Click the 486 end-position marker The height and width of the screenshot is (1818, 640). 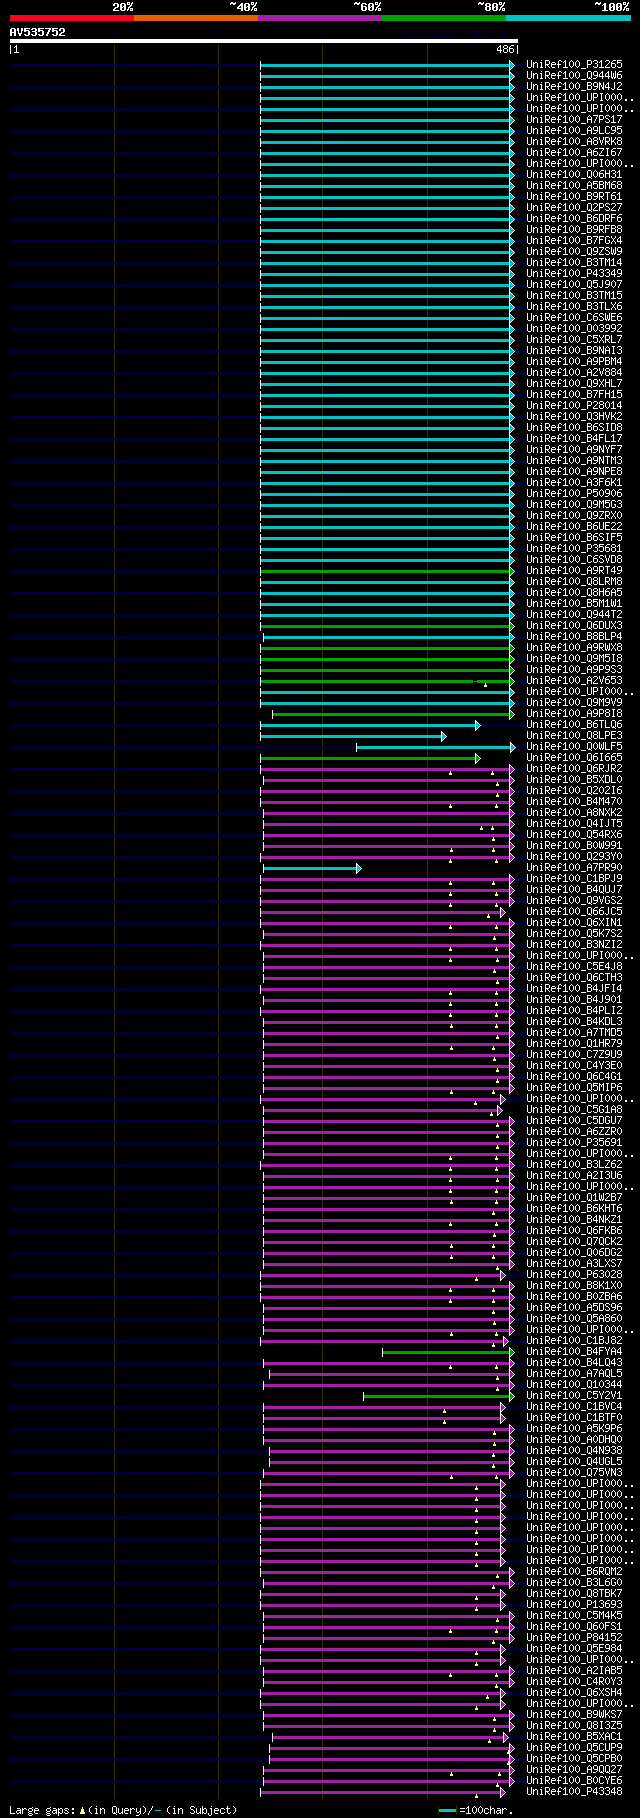[x=505, y=49]
